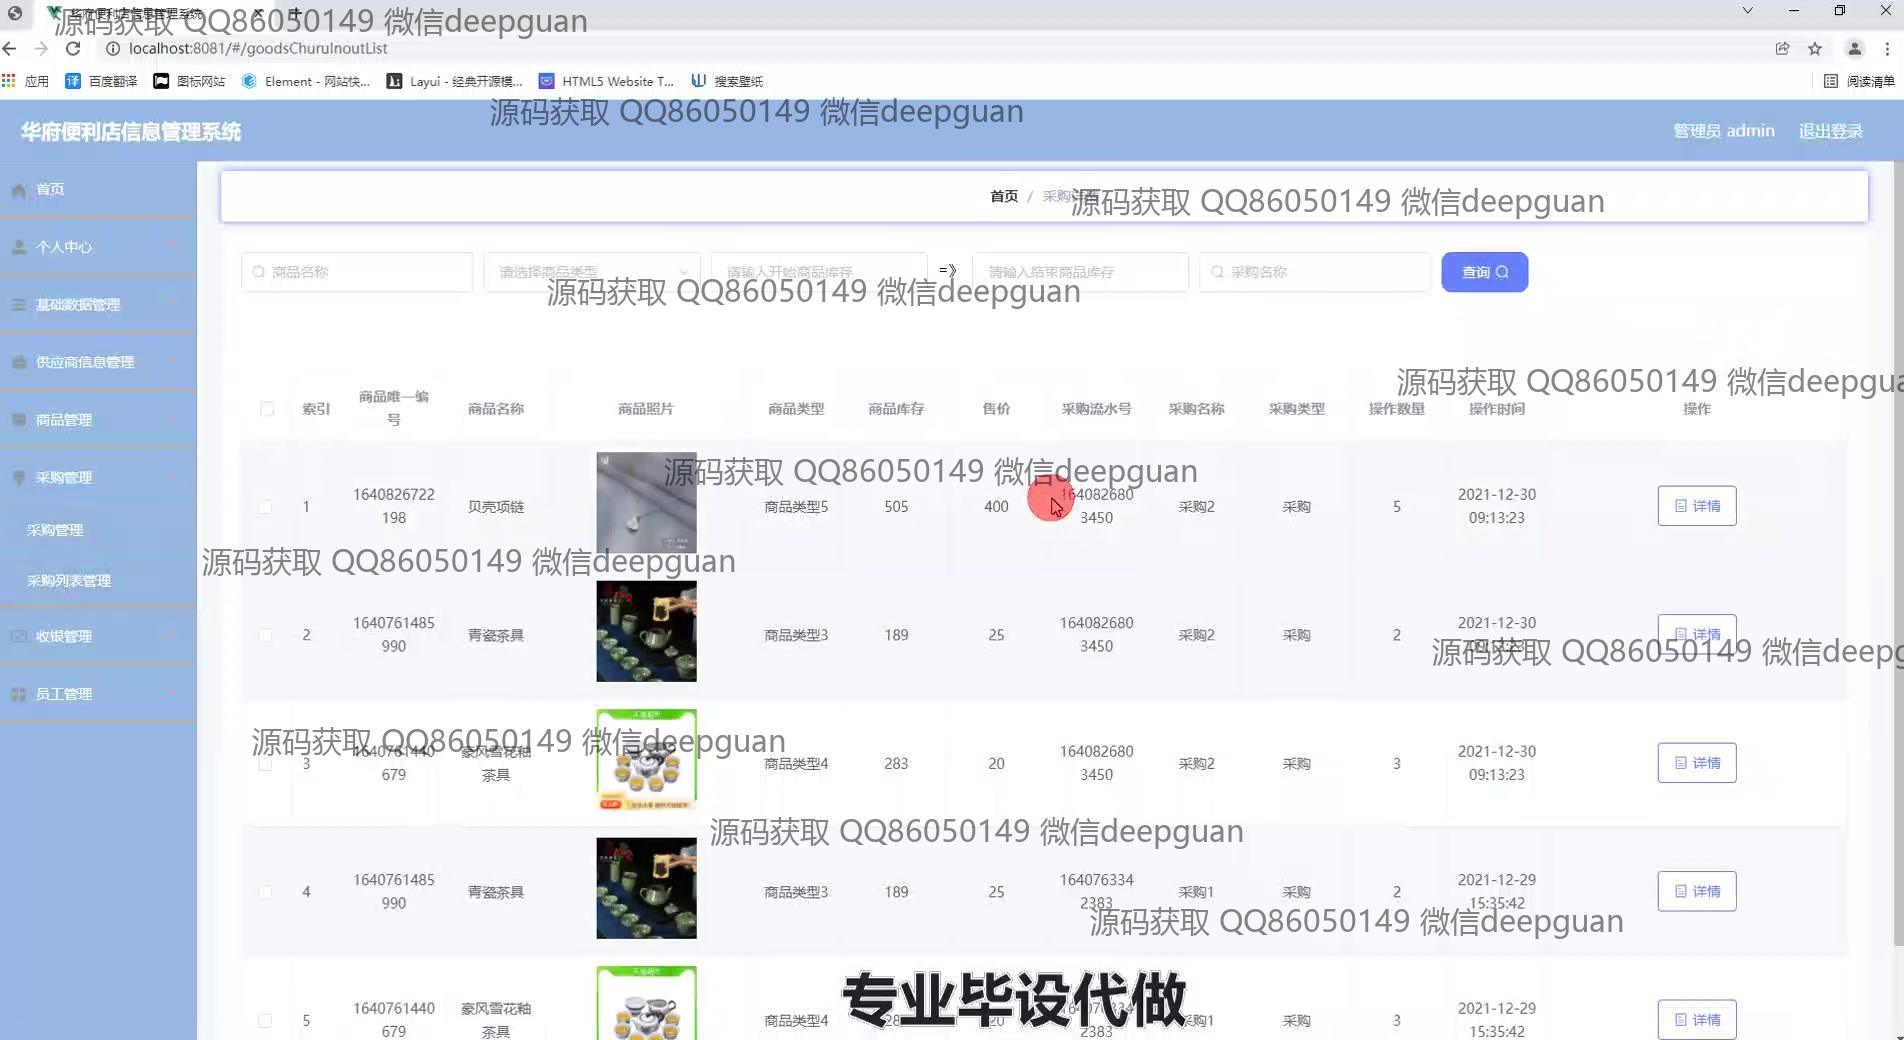This screenshot has width=1904, height=1040.
Task: Tick the checkbox for row 5
Action: (x=265, y=1021)
